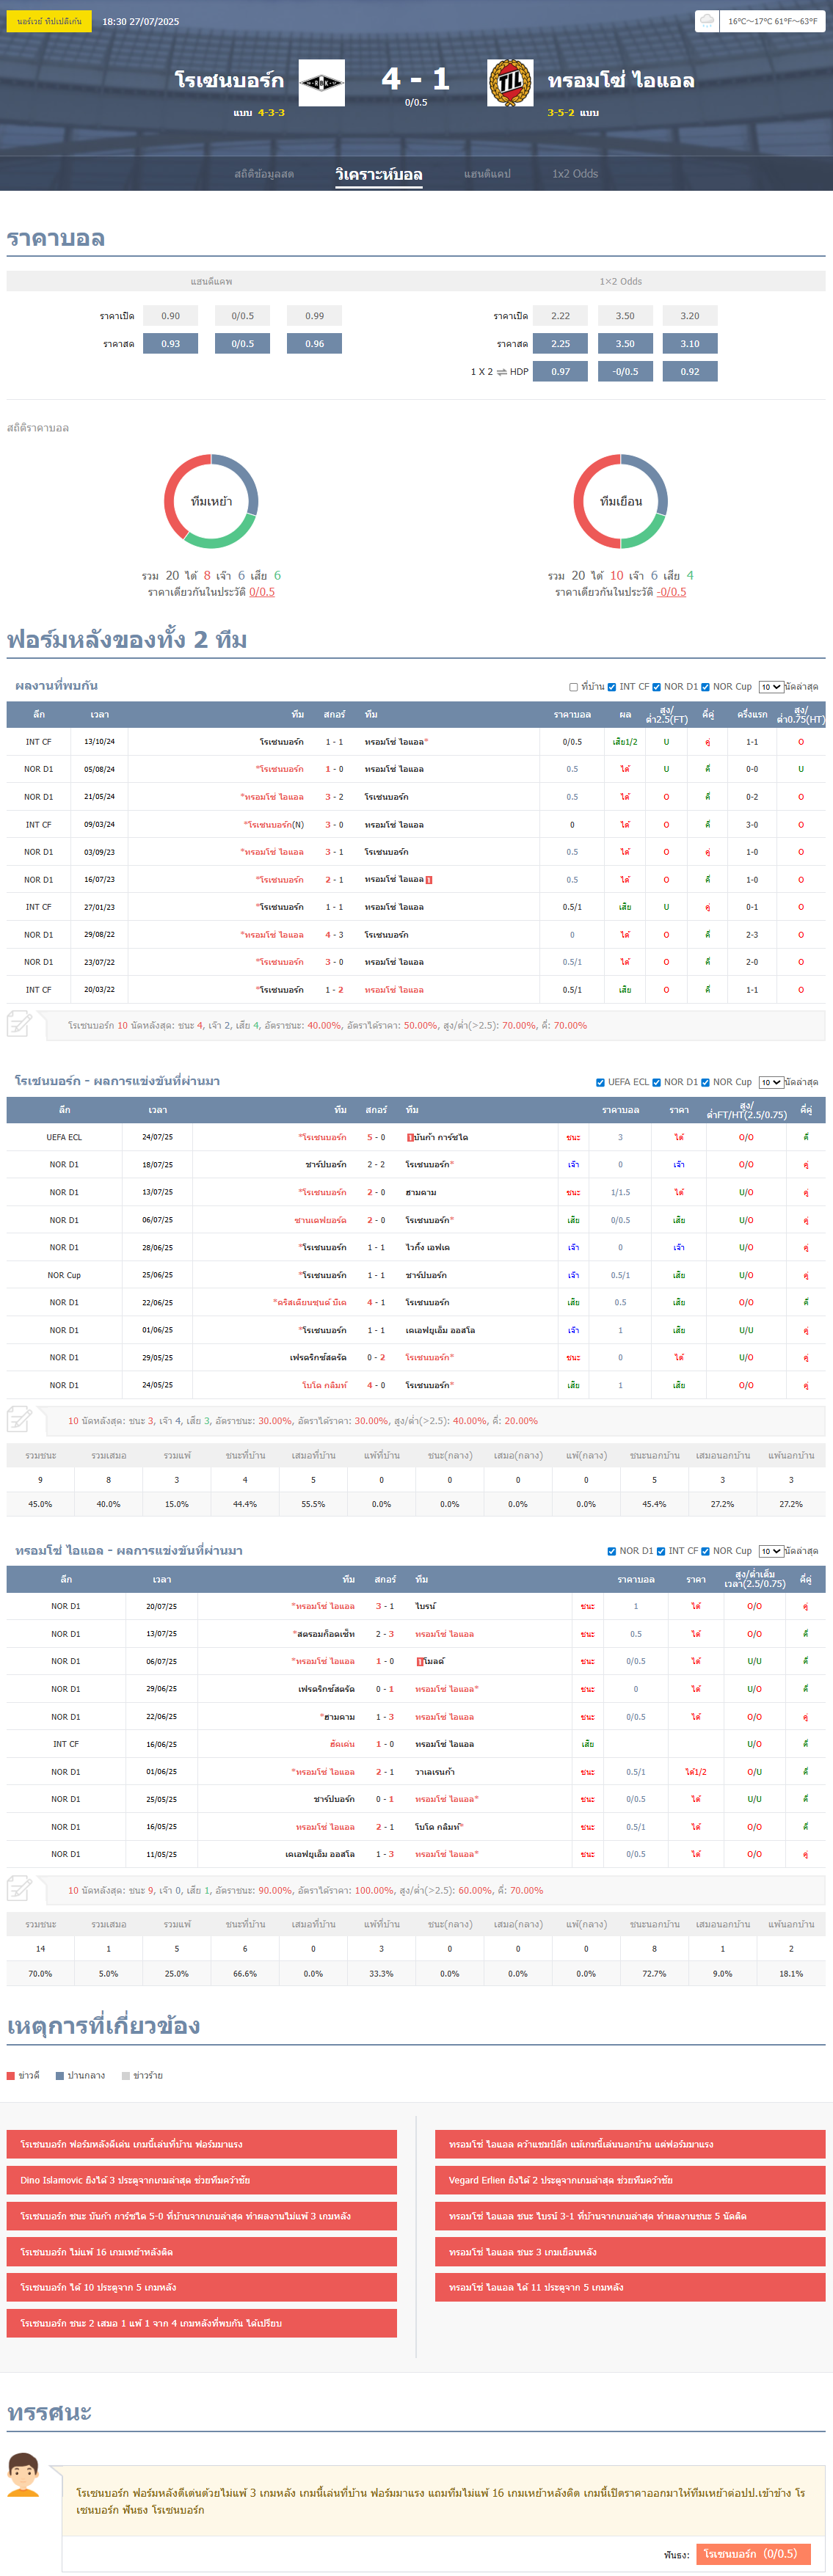
Task: Click the note icon under Rosenborg results
Action: [19, 1420]
